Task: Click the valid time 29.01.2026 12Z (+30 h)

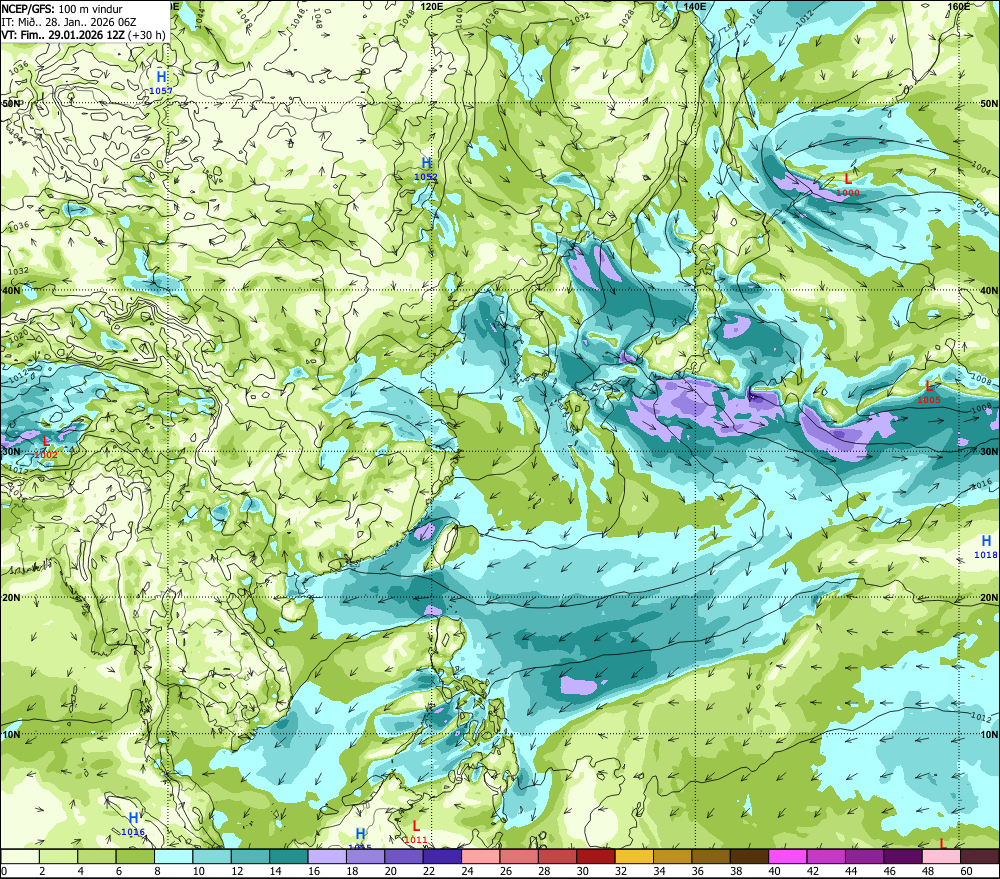Action: [x=84, y=35]
